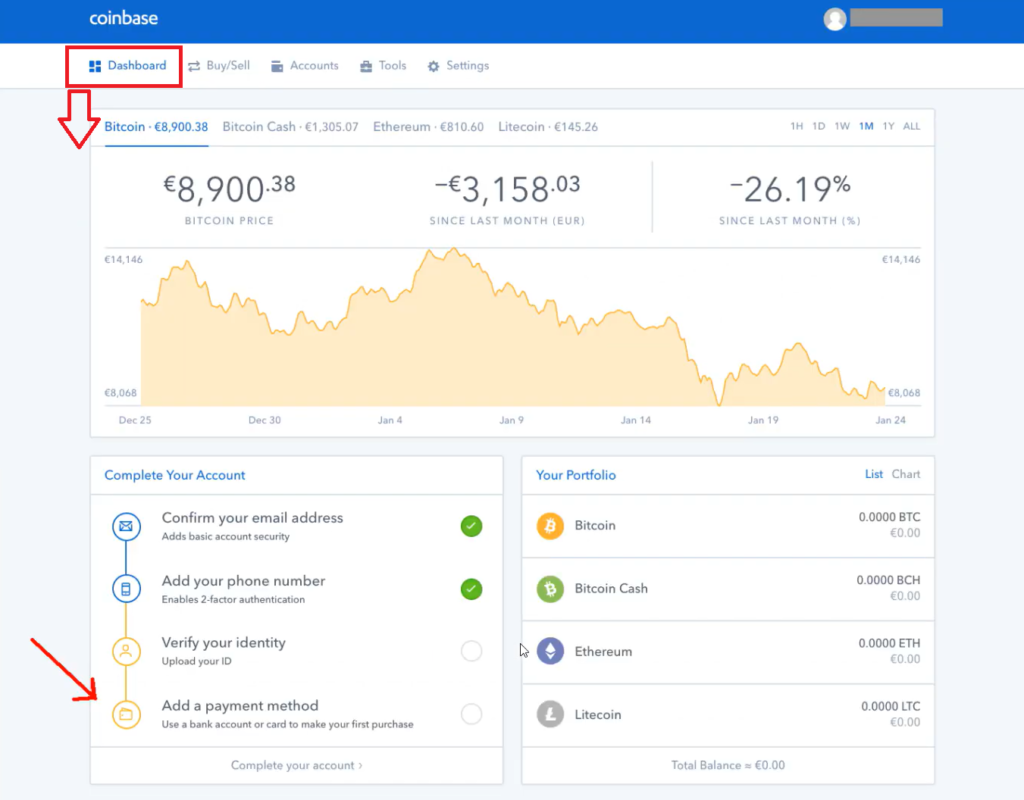Click Add your phone number step

pos(296,589)
